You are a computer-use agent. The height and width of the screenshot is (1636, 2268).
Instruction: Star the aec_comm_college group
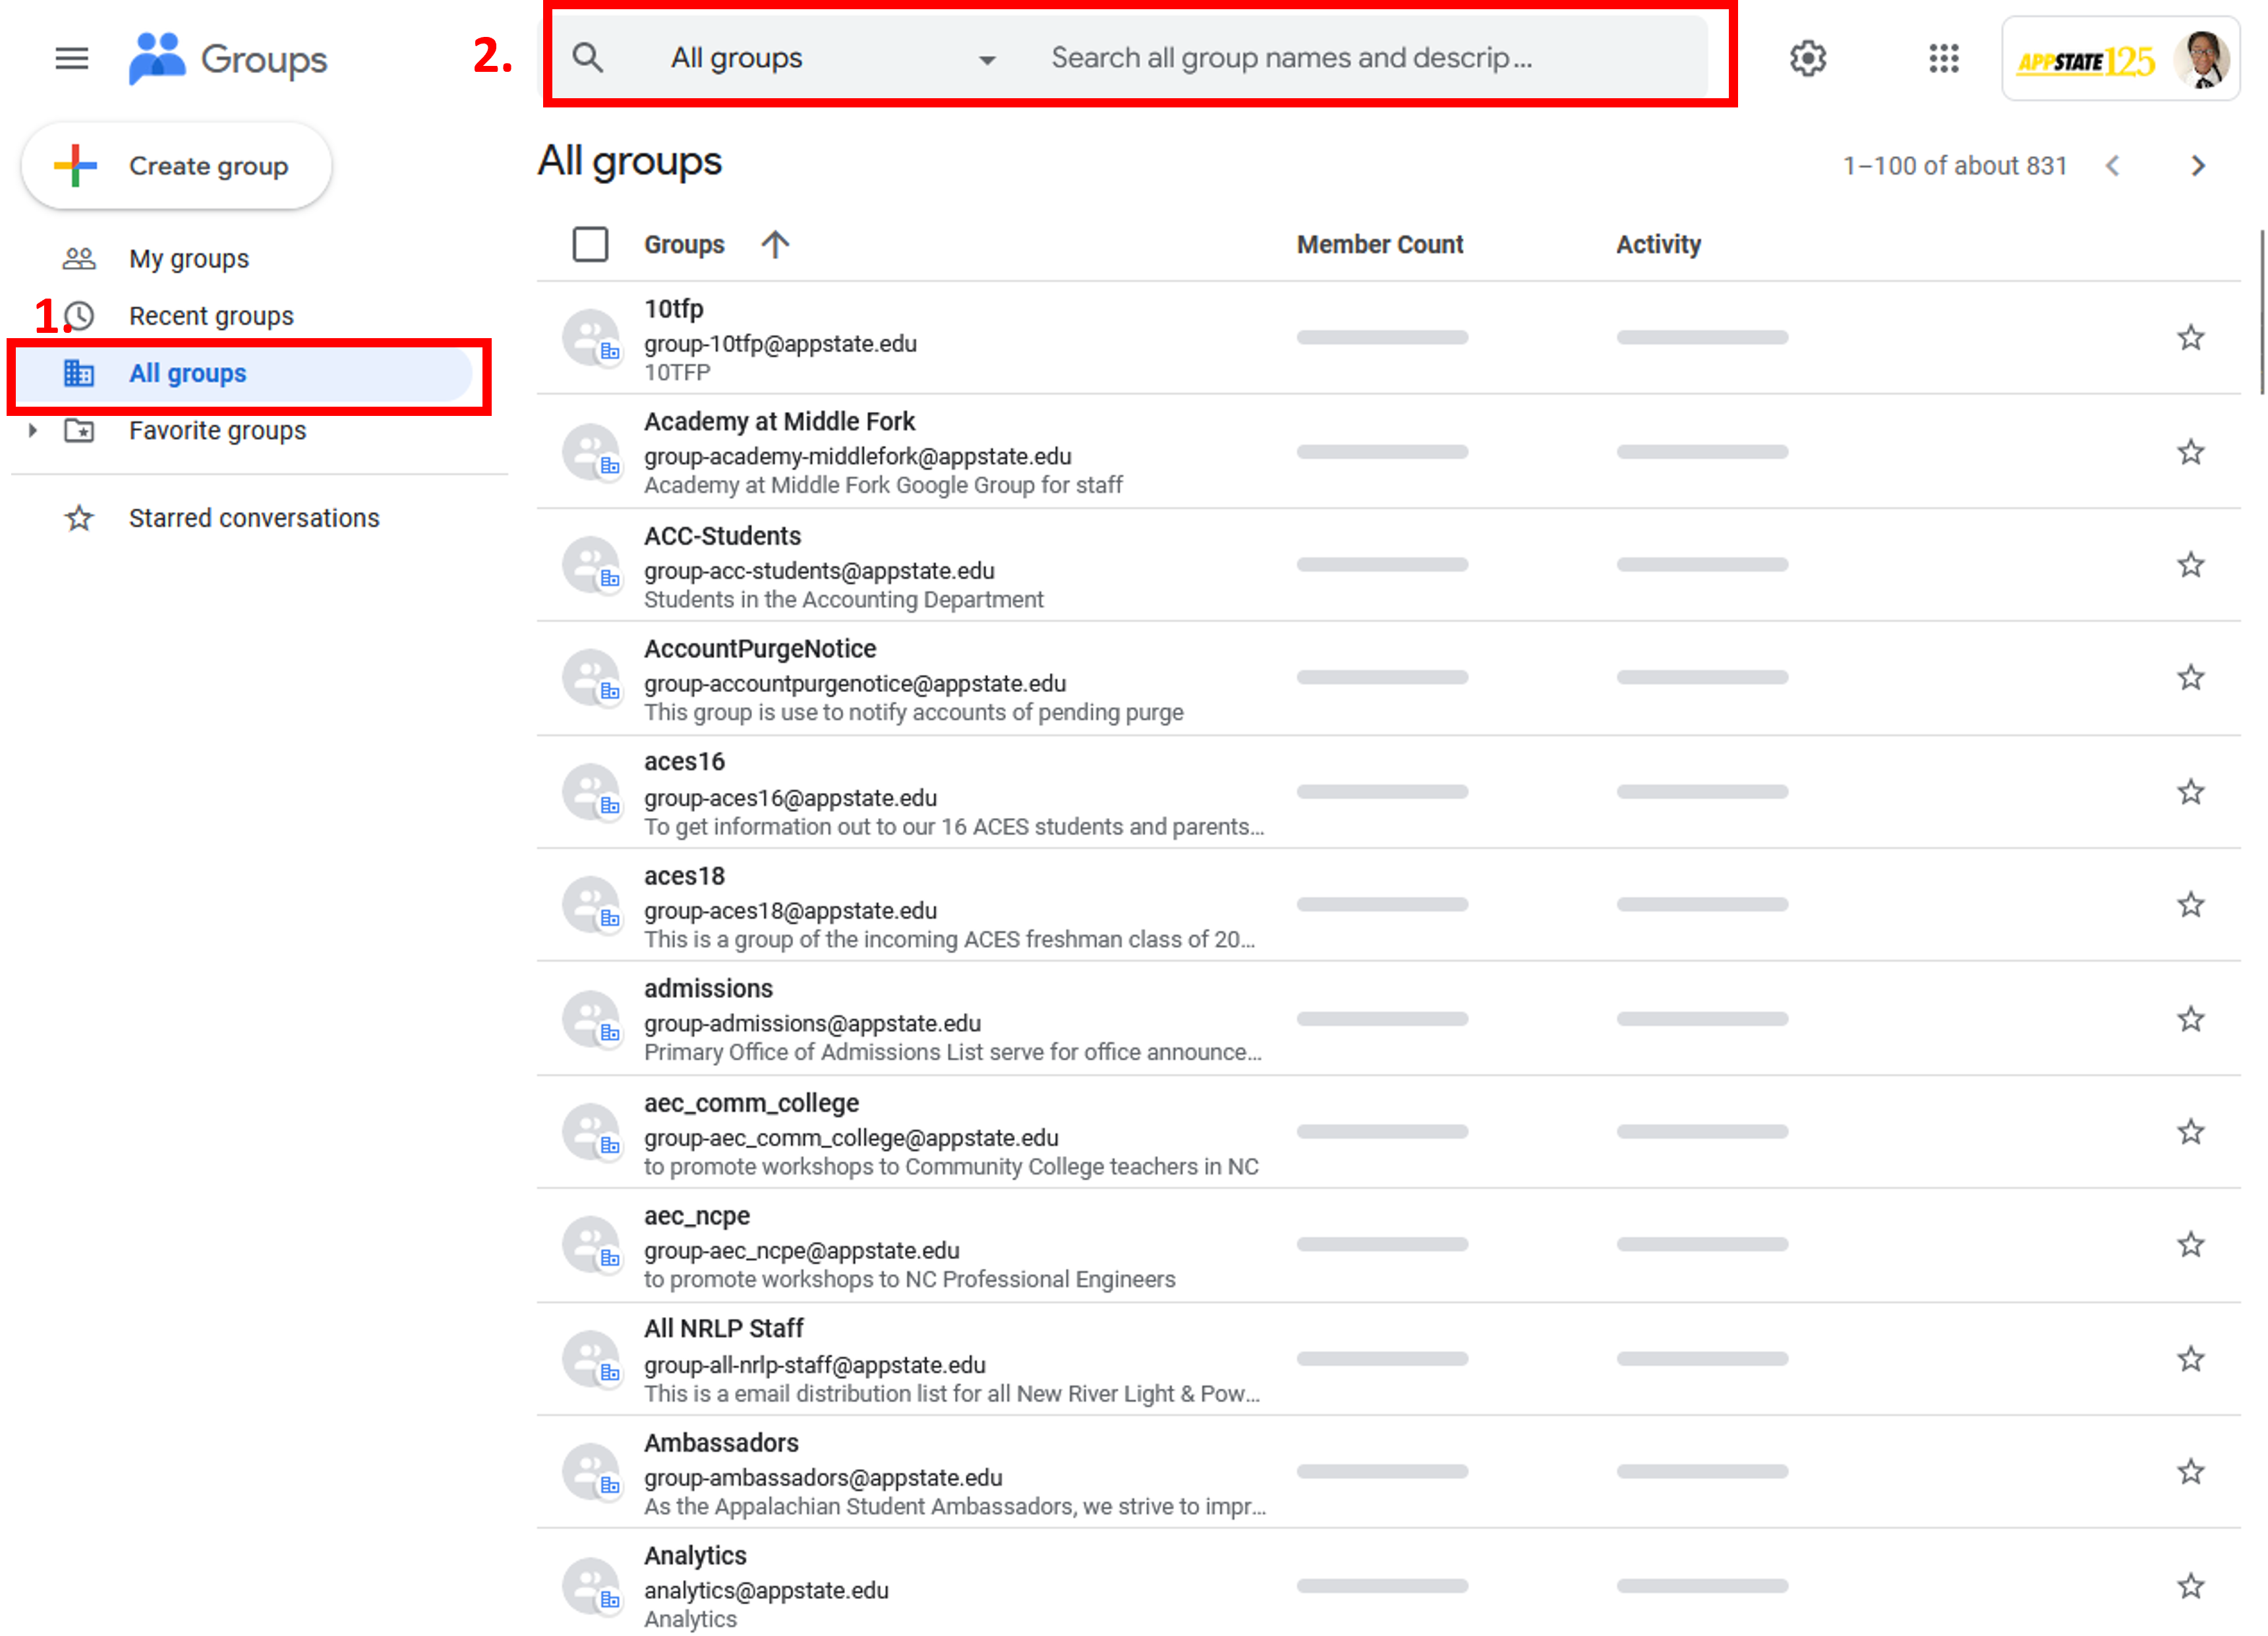2190,1132
